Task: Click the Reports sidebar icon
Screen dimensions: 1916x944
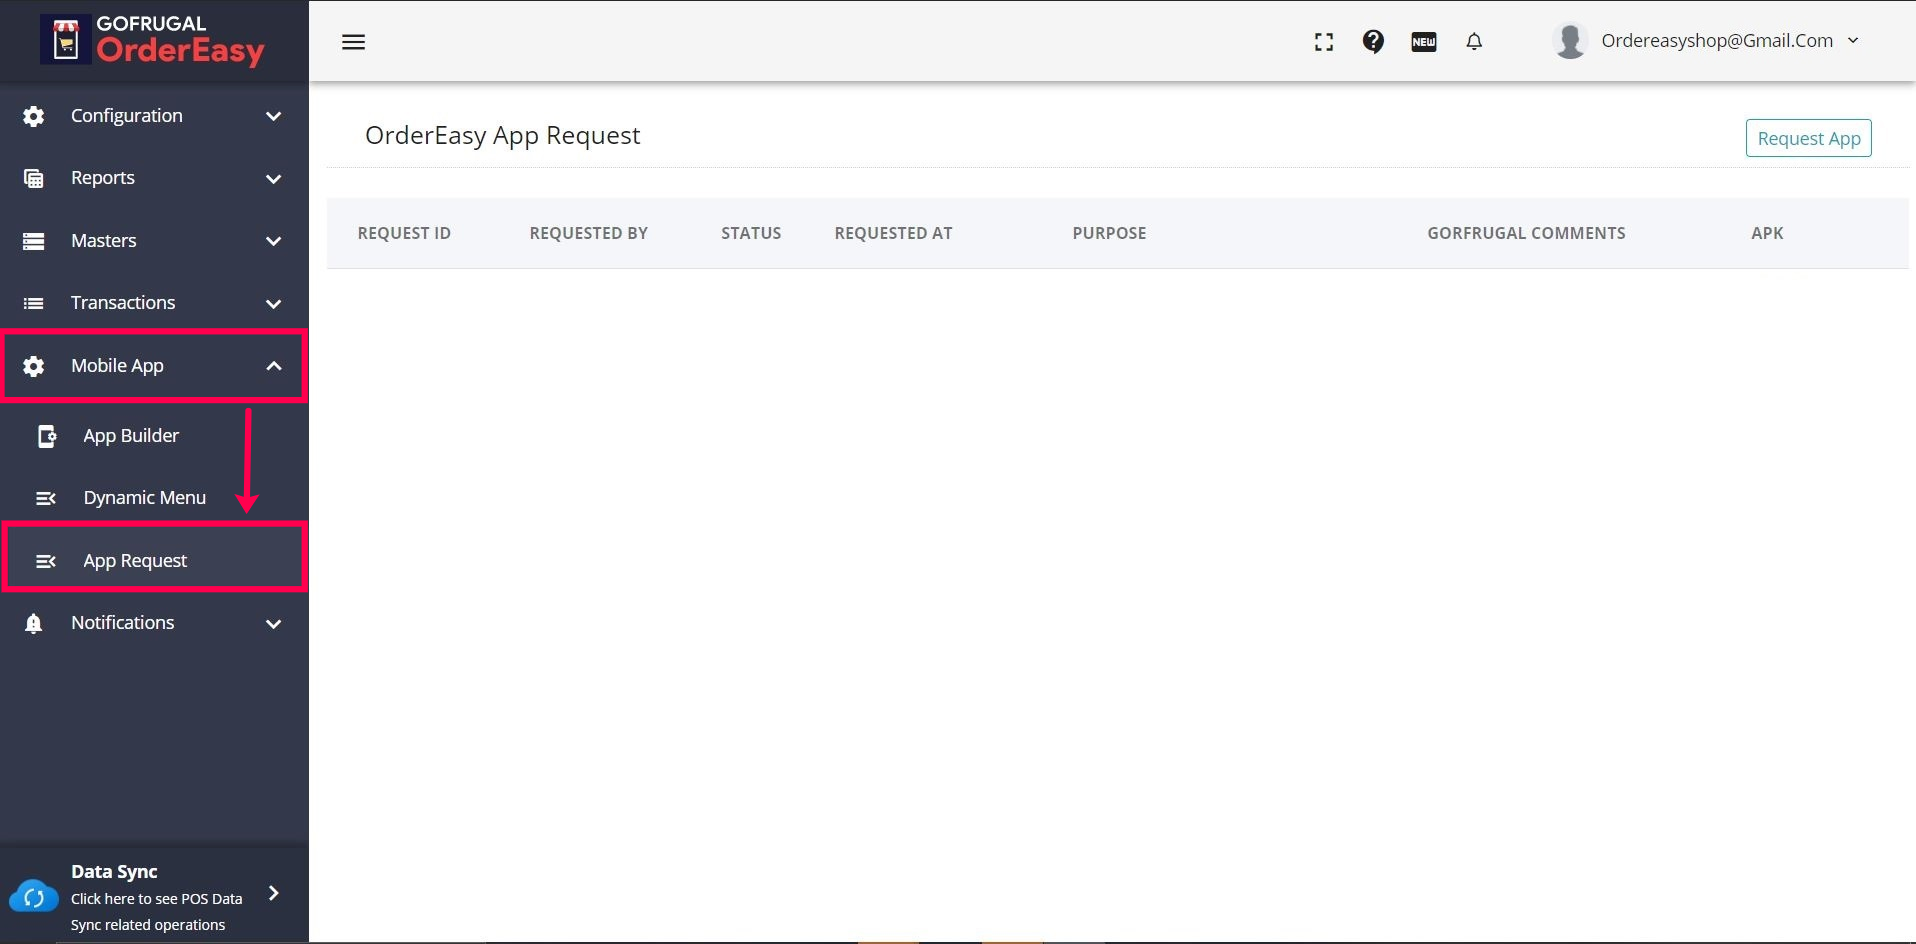Action: tap(33, 178)
